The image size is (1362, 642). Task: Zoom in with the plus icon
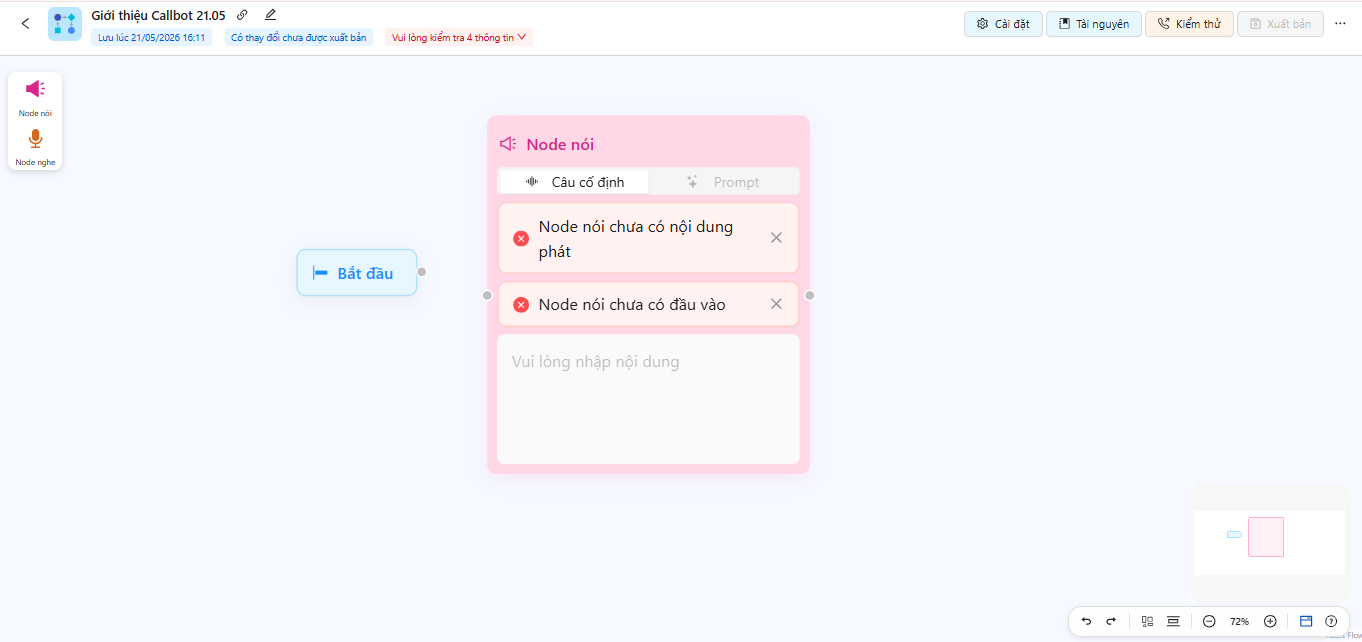(1270, 621)
